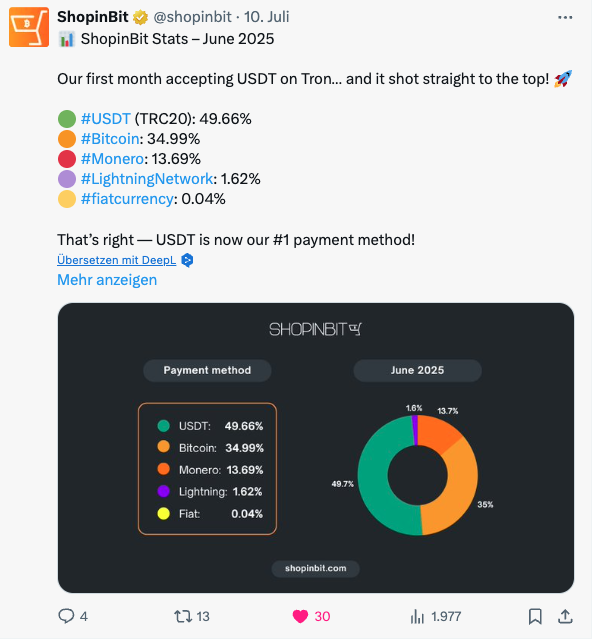Share the post via upload arrow icon
The width and height of the screenshot is (595, 639).
coord(565,616)
